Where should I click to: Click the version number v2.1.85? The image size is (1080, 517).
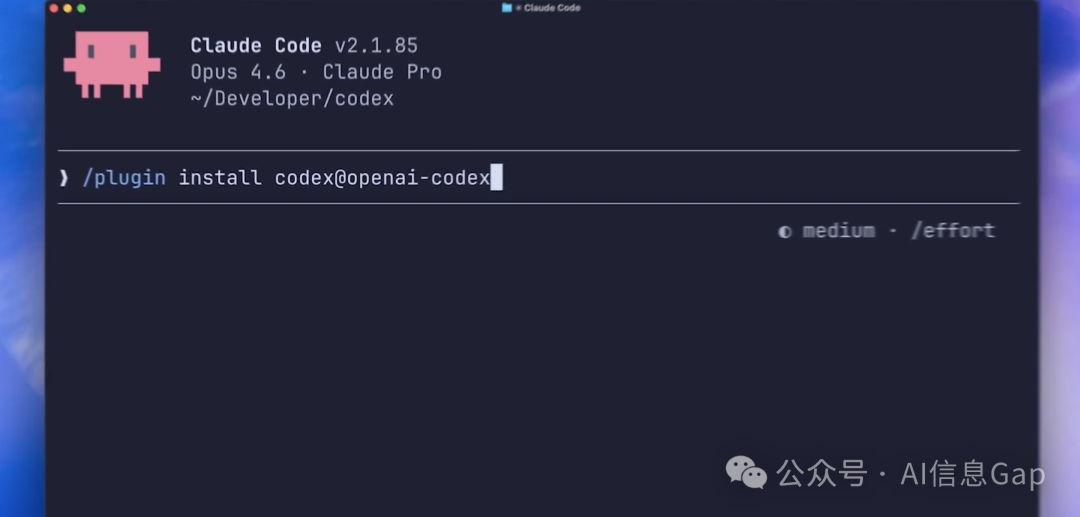click(376, 46)
